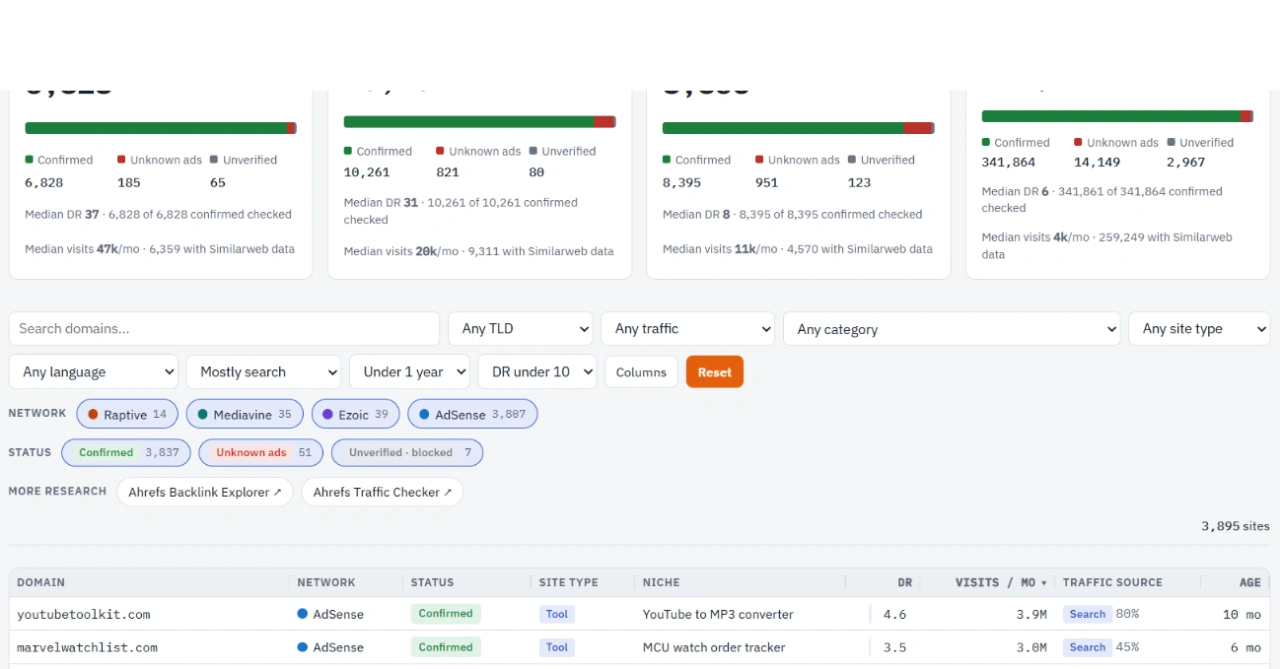The image size is (1280, 669).
Task: Sort by the NETWORK column header
Action: coord(326,582)
